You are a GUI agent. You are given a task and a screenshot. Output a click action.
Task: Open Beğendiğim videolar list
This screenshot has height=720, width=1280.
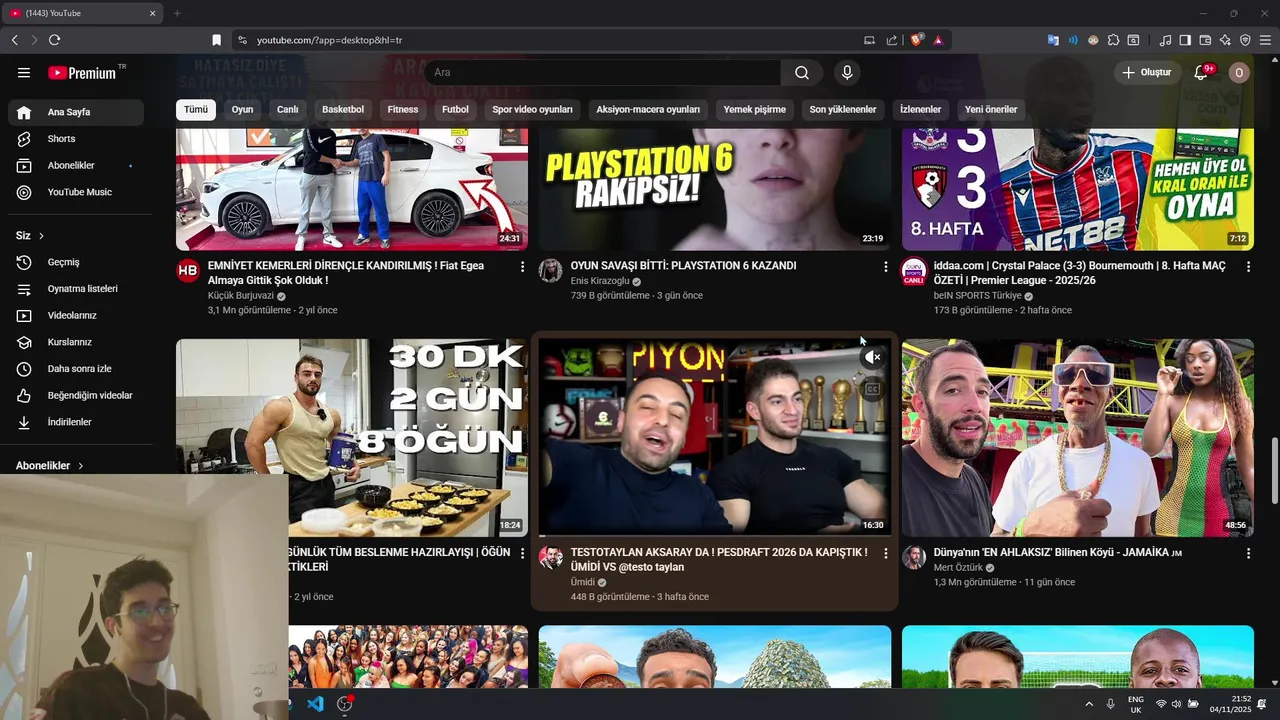(x=76, y=396)
